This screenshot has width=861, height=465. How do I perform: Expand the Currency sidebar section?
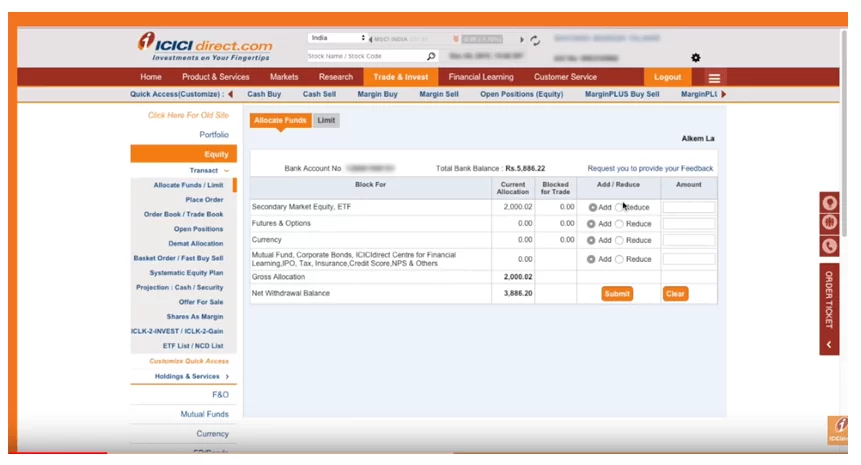tap(212, 434)
